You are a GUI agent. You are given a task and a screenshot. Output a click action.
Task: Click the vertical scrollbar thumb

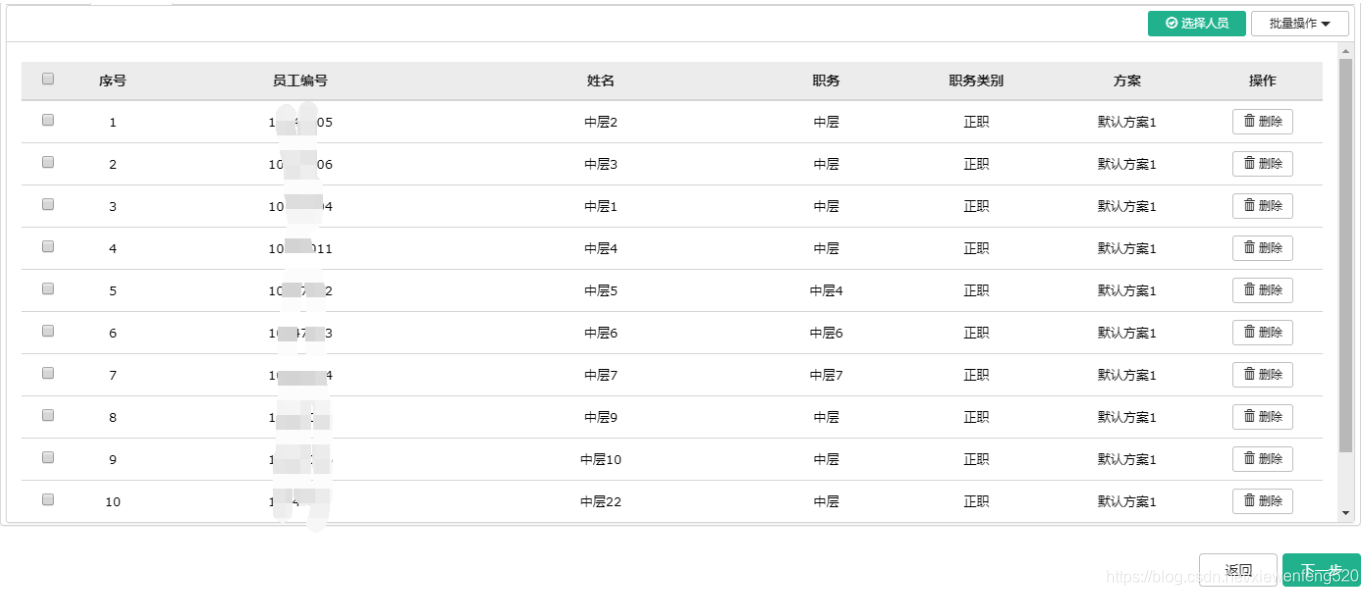[1345, 253]
